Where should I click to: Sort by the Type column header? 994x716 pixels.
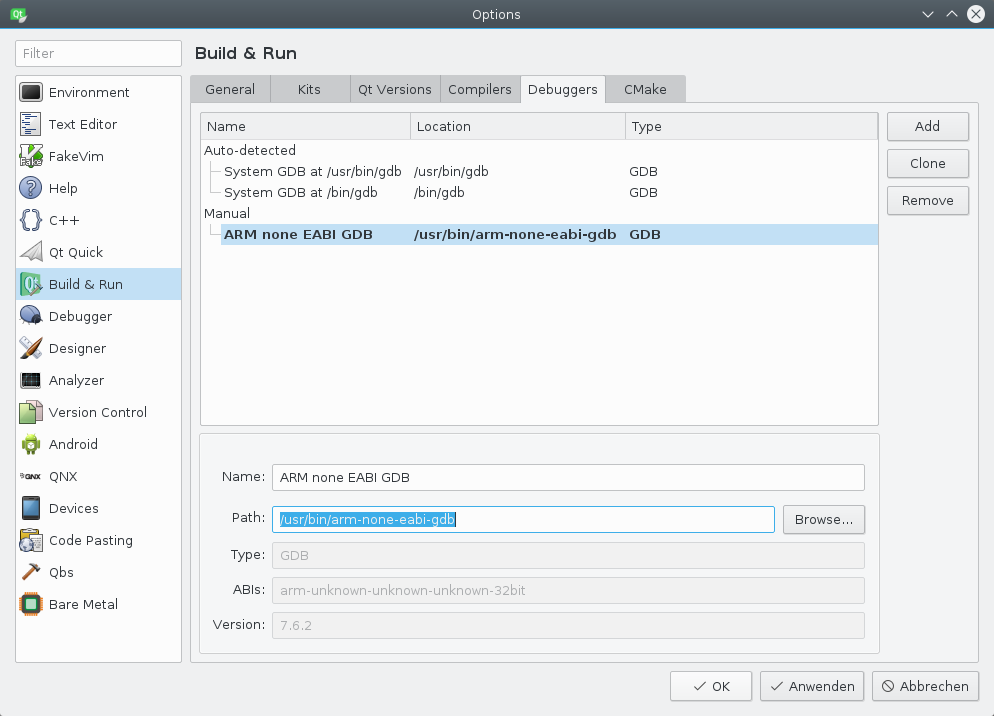coord(751,126)
